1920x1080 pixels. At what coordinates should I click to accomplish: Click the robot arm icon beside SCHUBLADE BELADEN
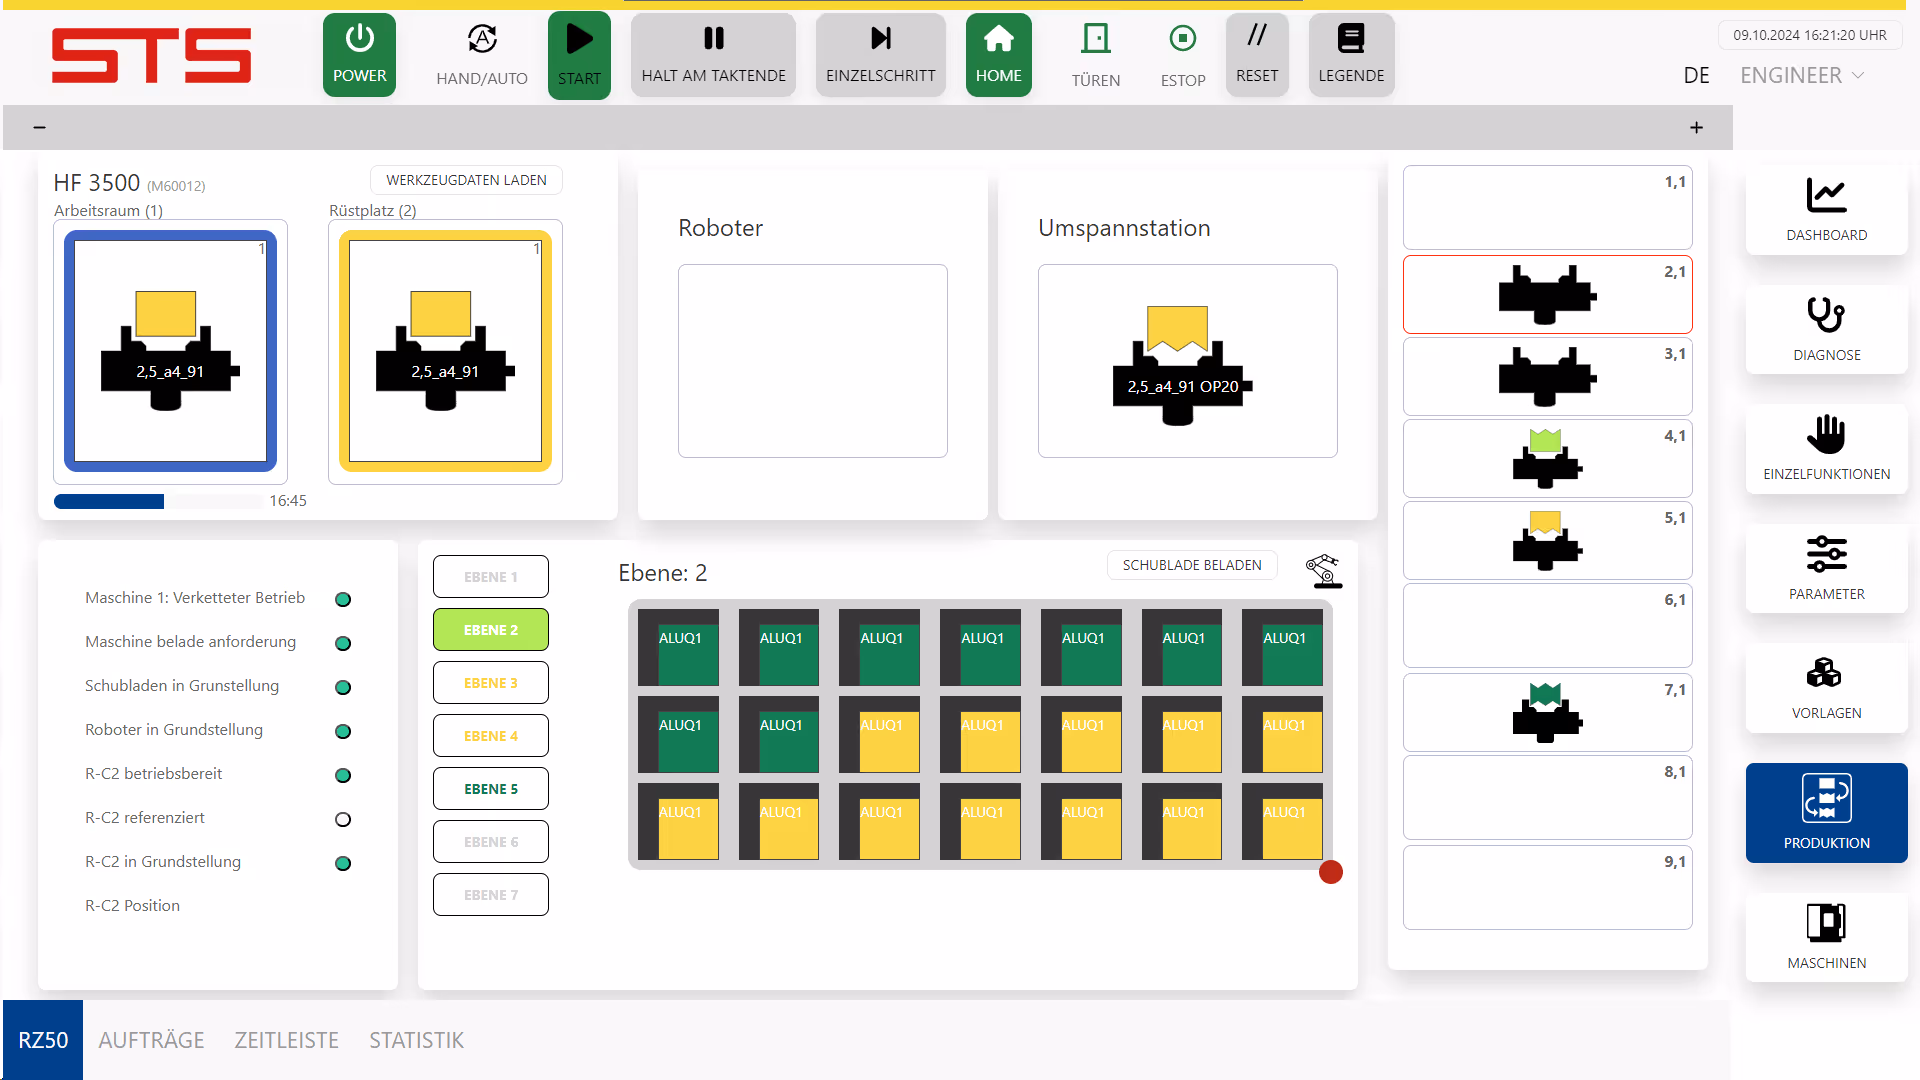point(1323,571)
